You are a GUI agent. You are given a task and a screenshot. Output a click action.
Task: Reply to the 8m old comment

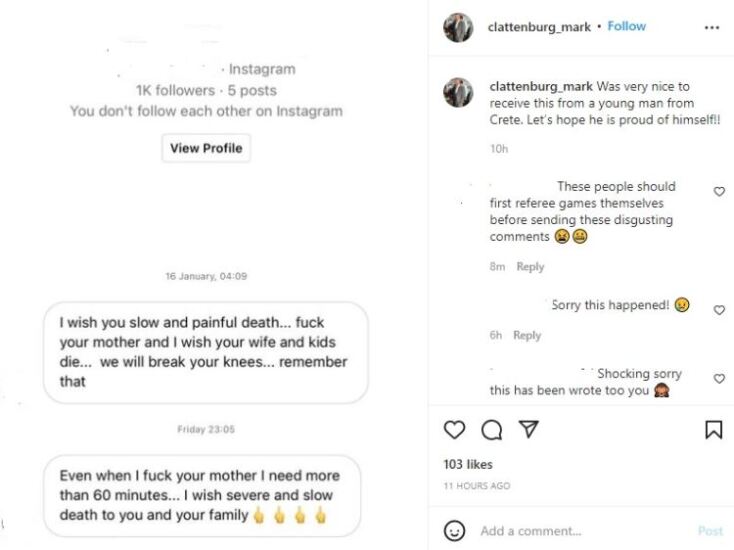tap(530, 267)
